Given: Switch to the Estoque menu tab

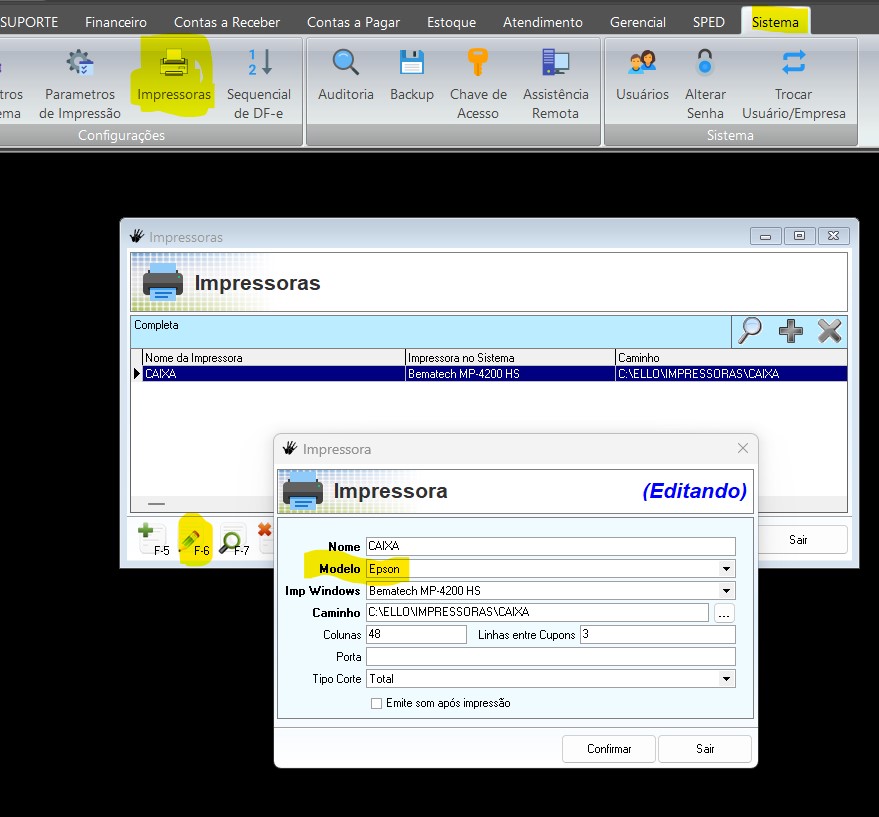Looking at the screenshot, I should [x=451, y=22].
